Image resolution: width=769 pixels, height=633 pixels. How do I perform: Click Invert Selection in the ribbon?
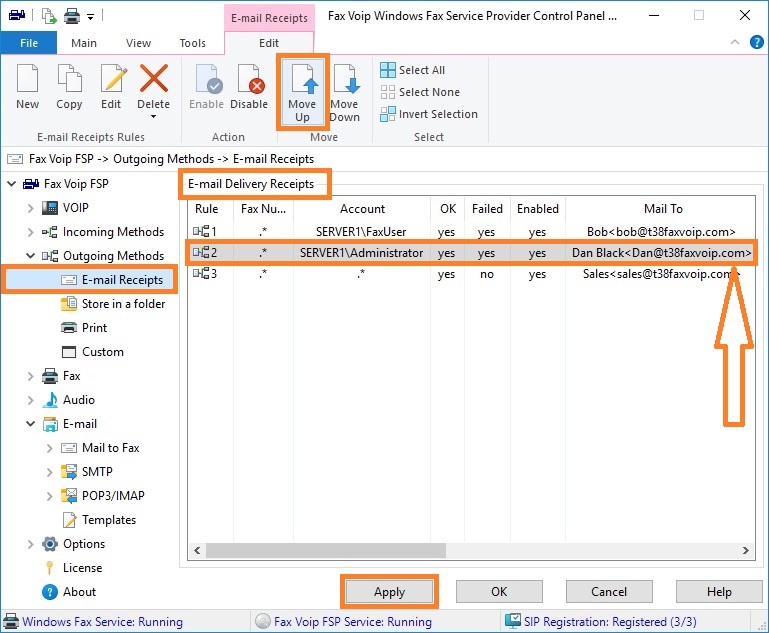tap(429, 114)
